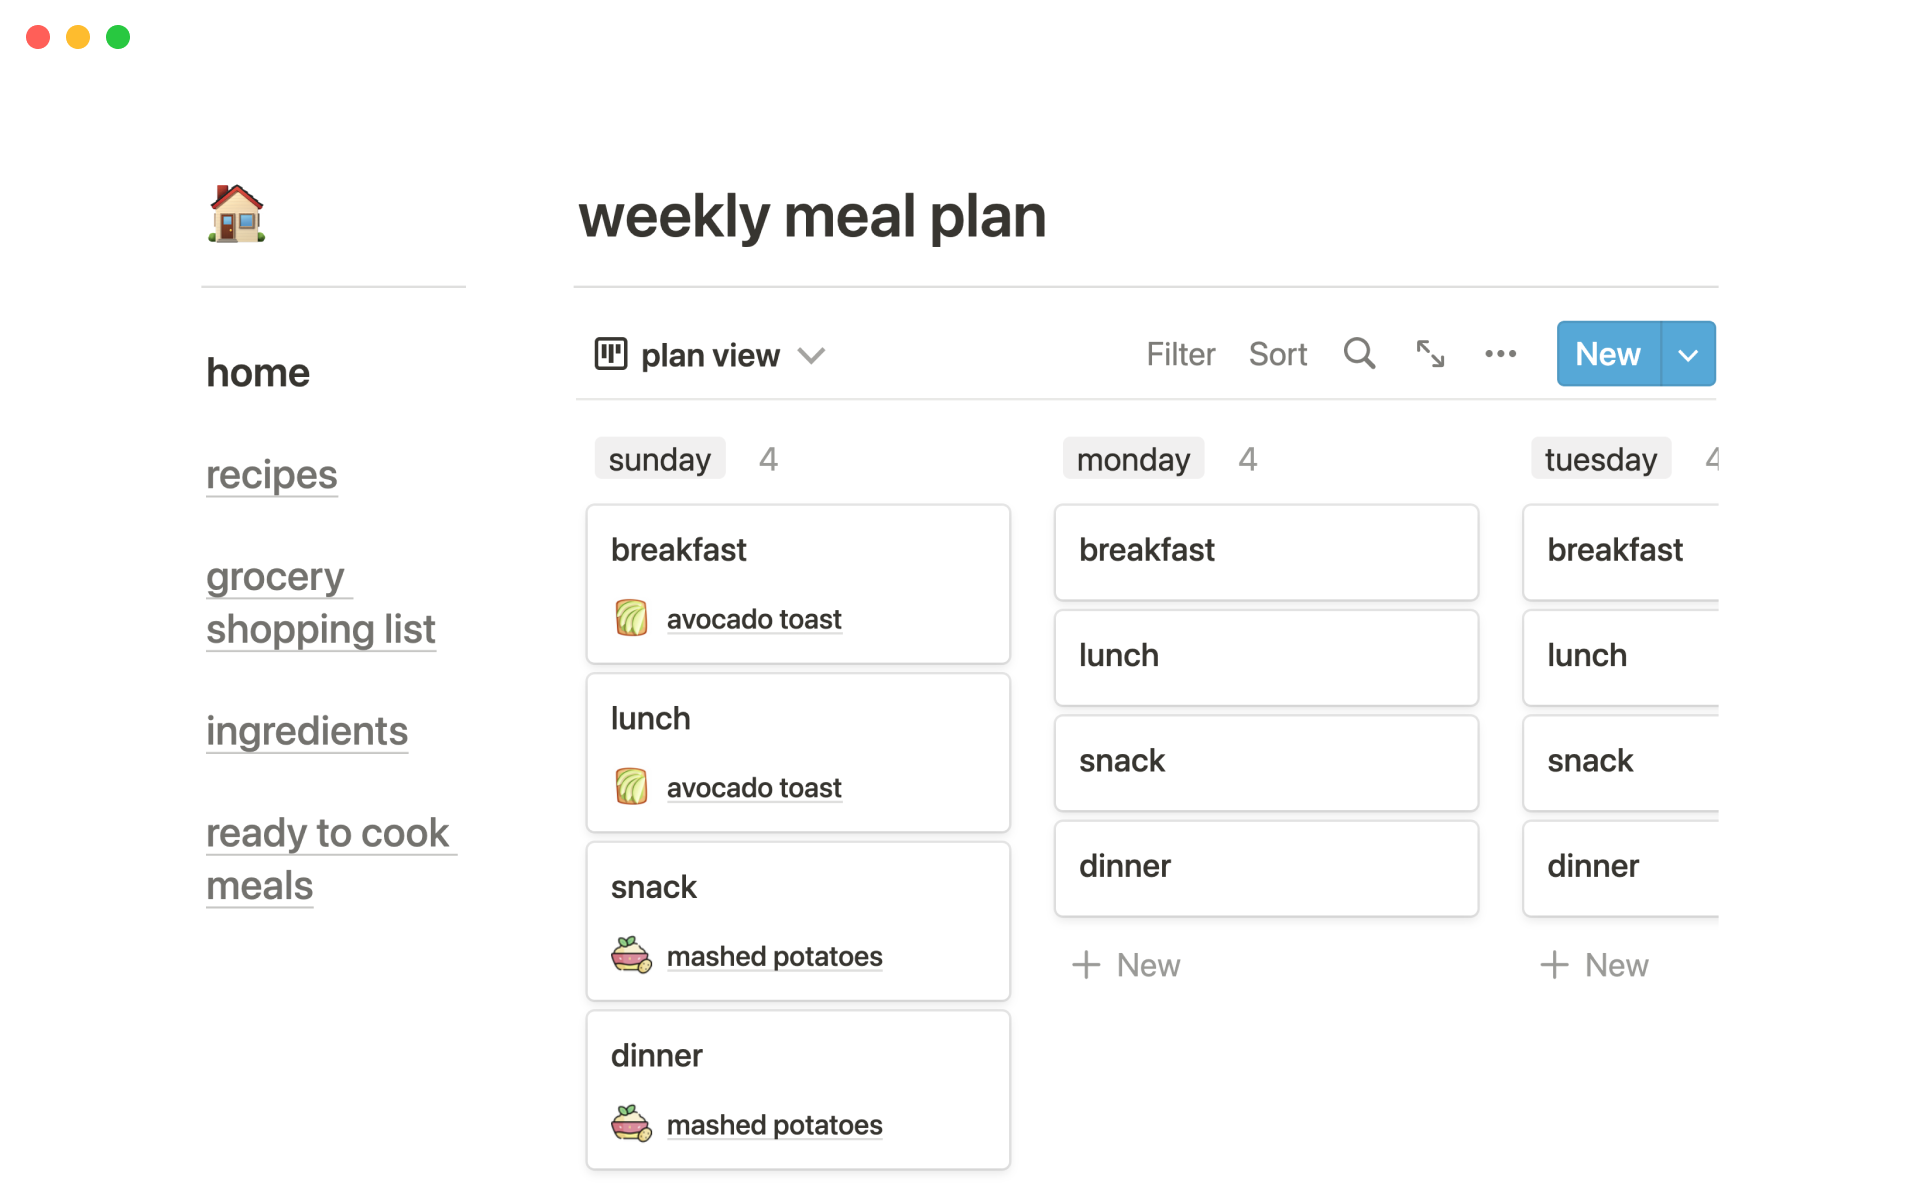Image resolution: width=1920 pixels, height=1200 pixels.
Task: Click the search magnifier icon
Action: [x=1359, y=354]
